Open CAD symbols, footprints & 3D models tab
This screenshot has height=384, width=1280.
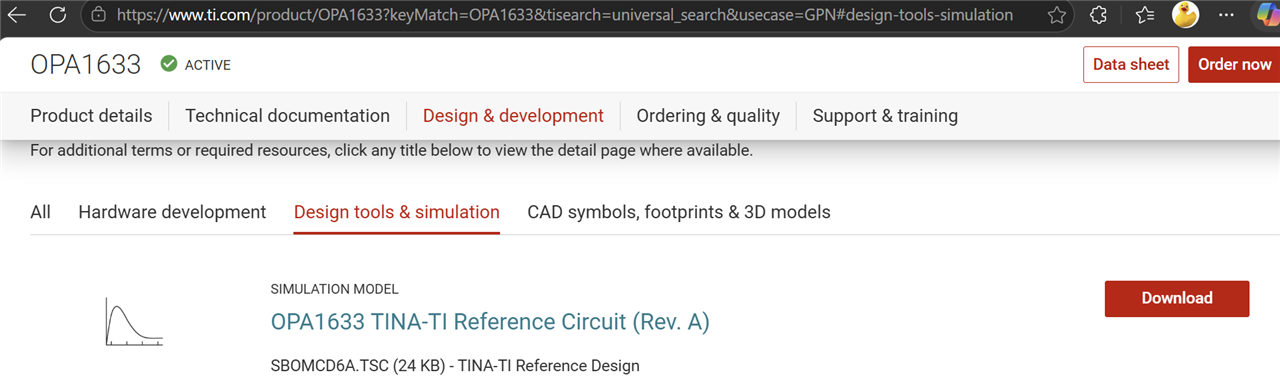coord(679,212)
